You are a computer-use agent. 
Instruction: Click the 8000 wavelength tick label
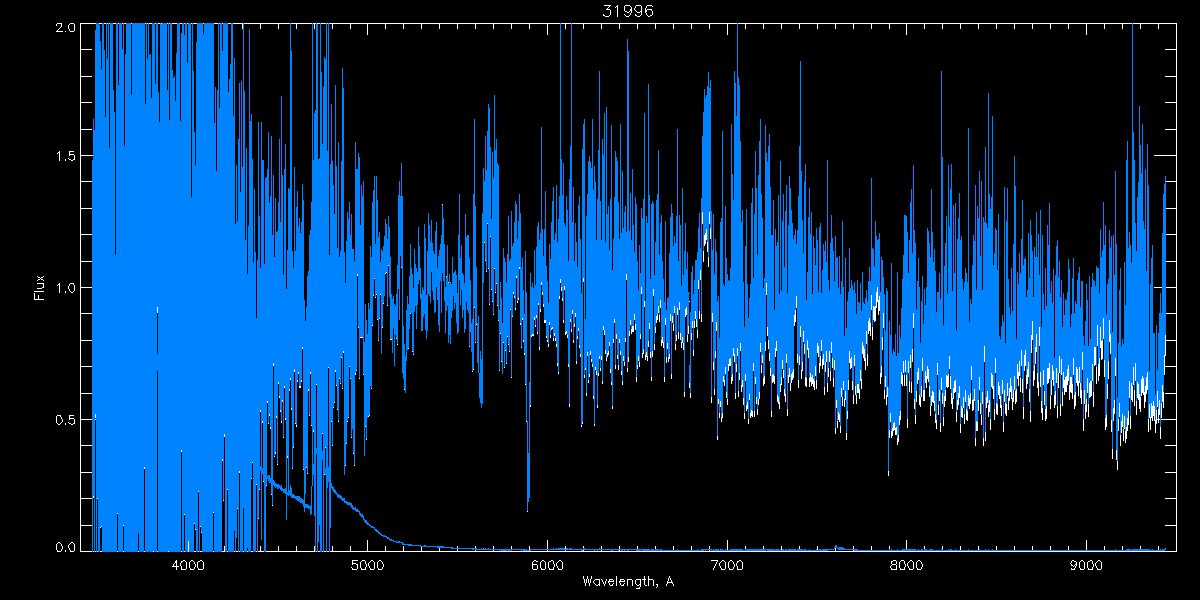pyautogui.click(x=907, y=565)
